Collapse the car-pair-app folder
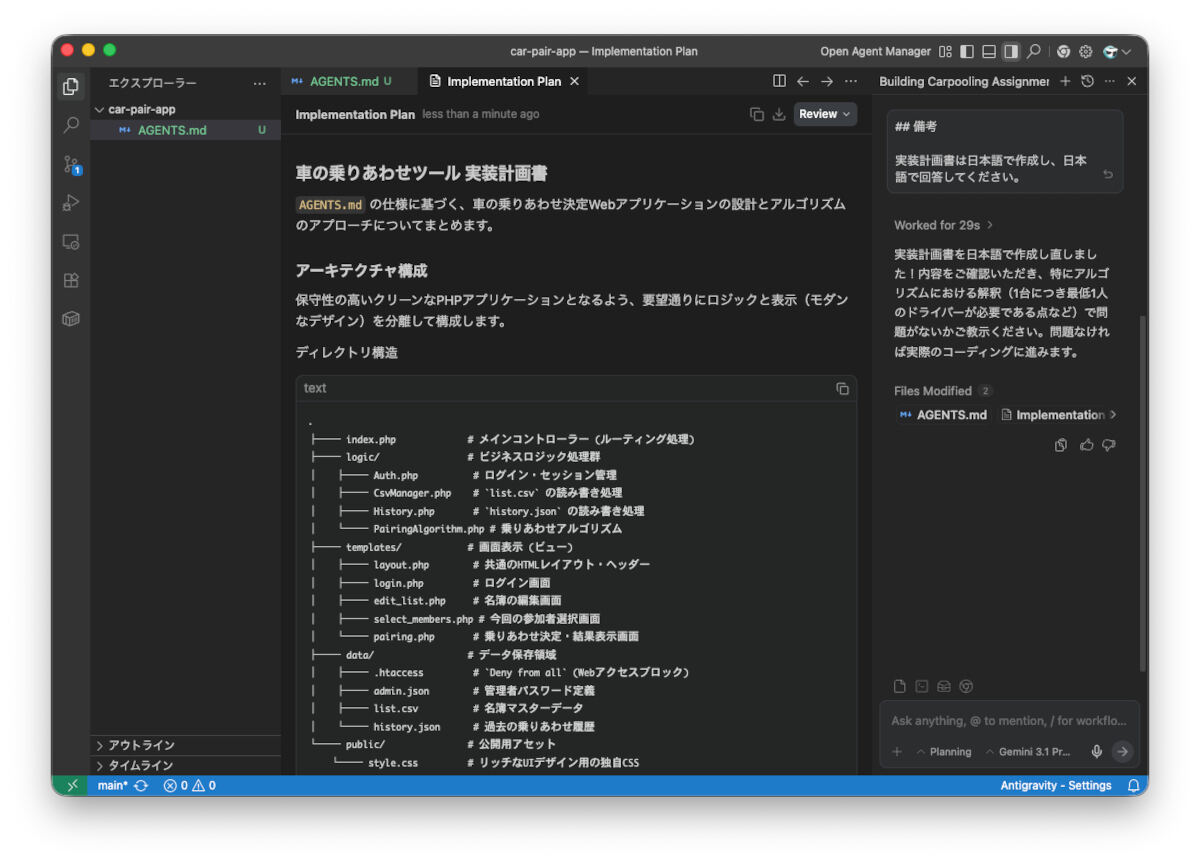1200x864 pixels. pos(142,110)
